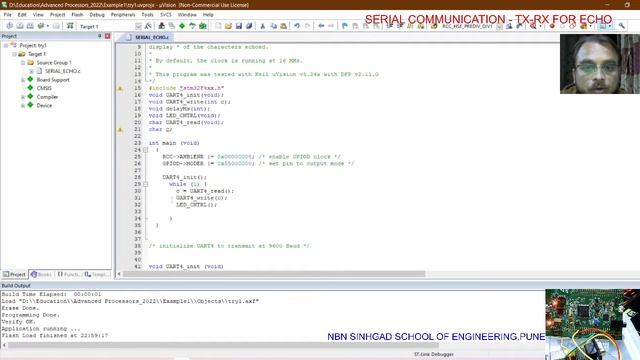Switch to the Templates tab
The image size is (640, 360).
(97, 274)
